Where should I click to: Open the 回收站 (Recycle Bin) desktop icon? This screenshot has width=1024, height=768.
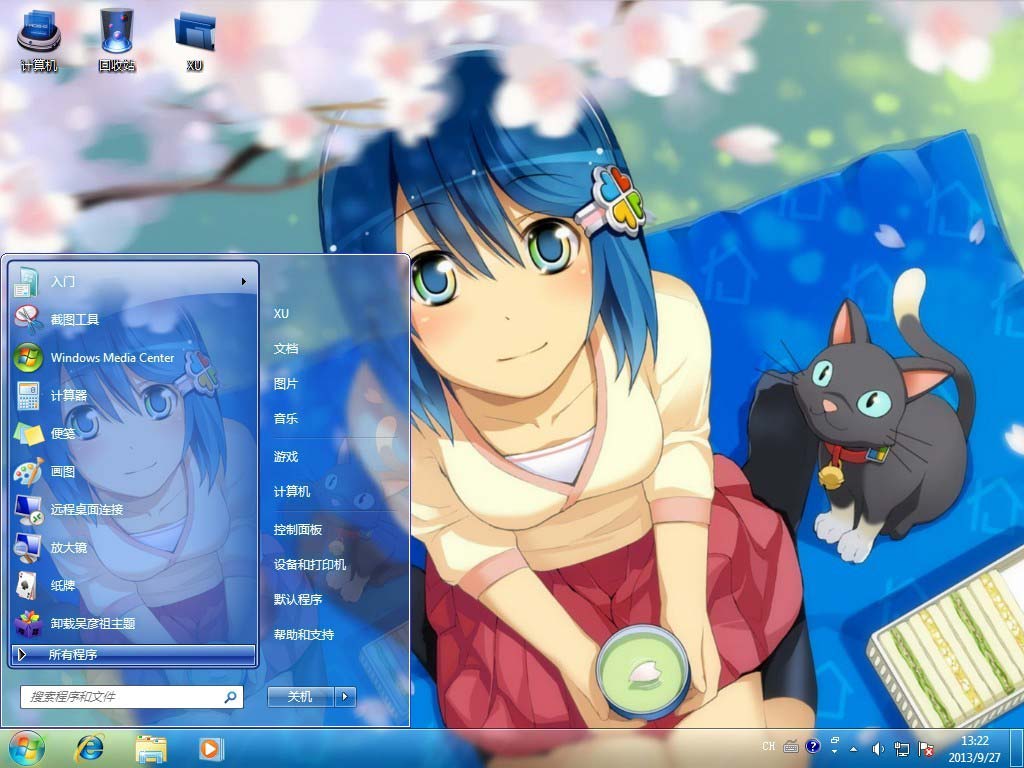pyautogui.click(x=116, y=38)
